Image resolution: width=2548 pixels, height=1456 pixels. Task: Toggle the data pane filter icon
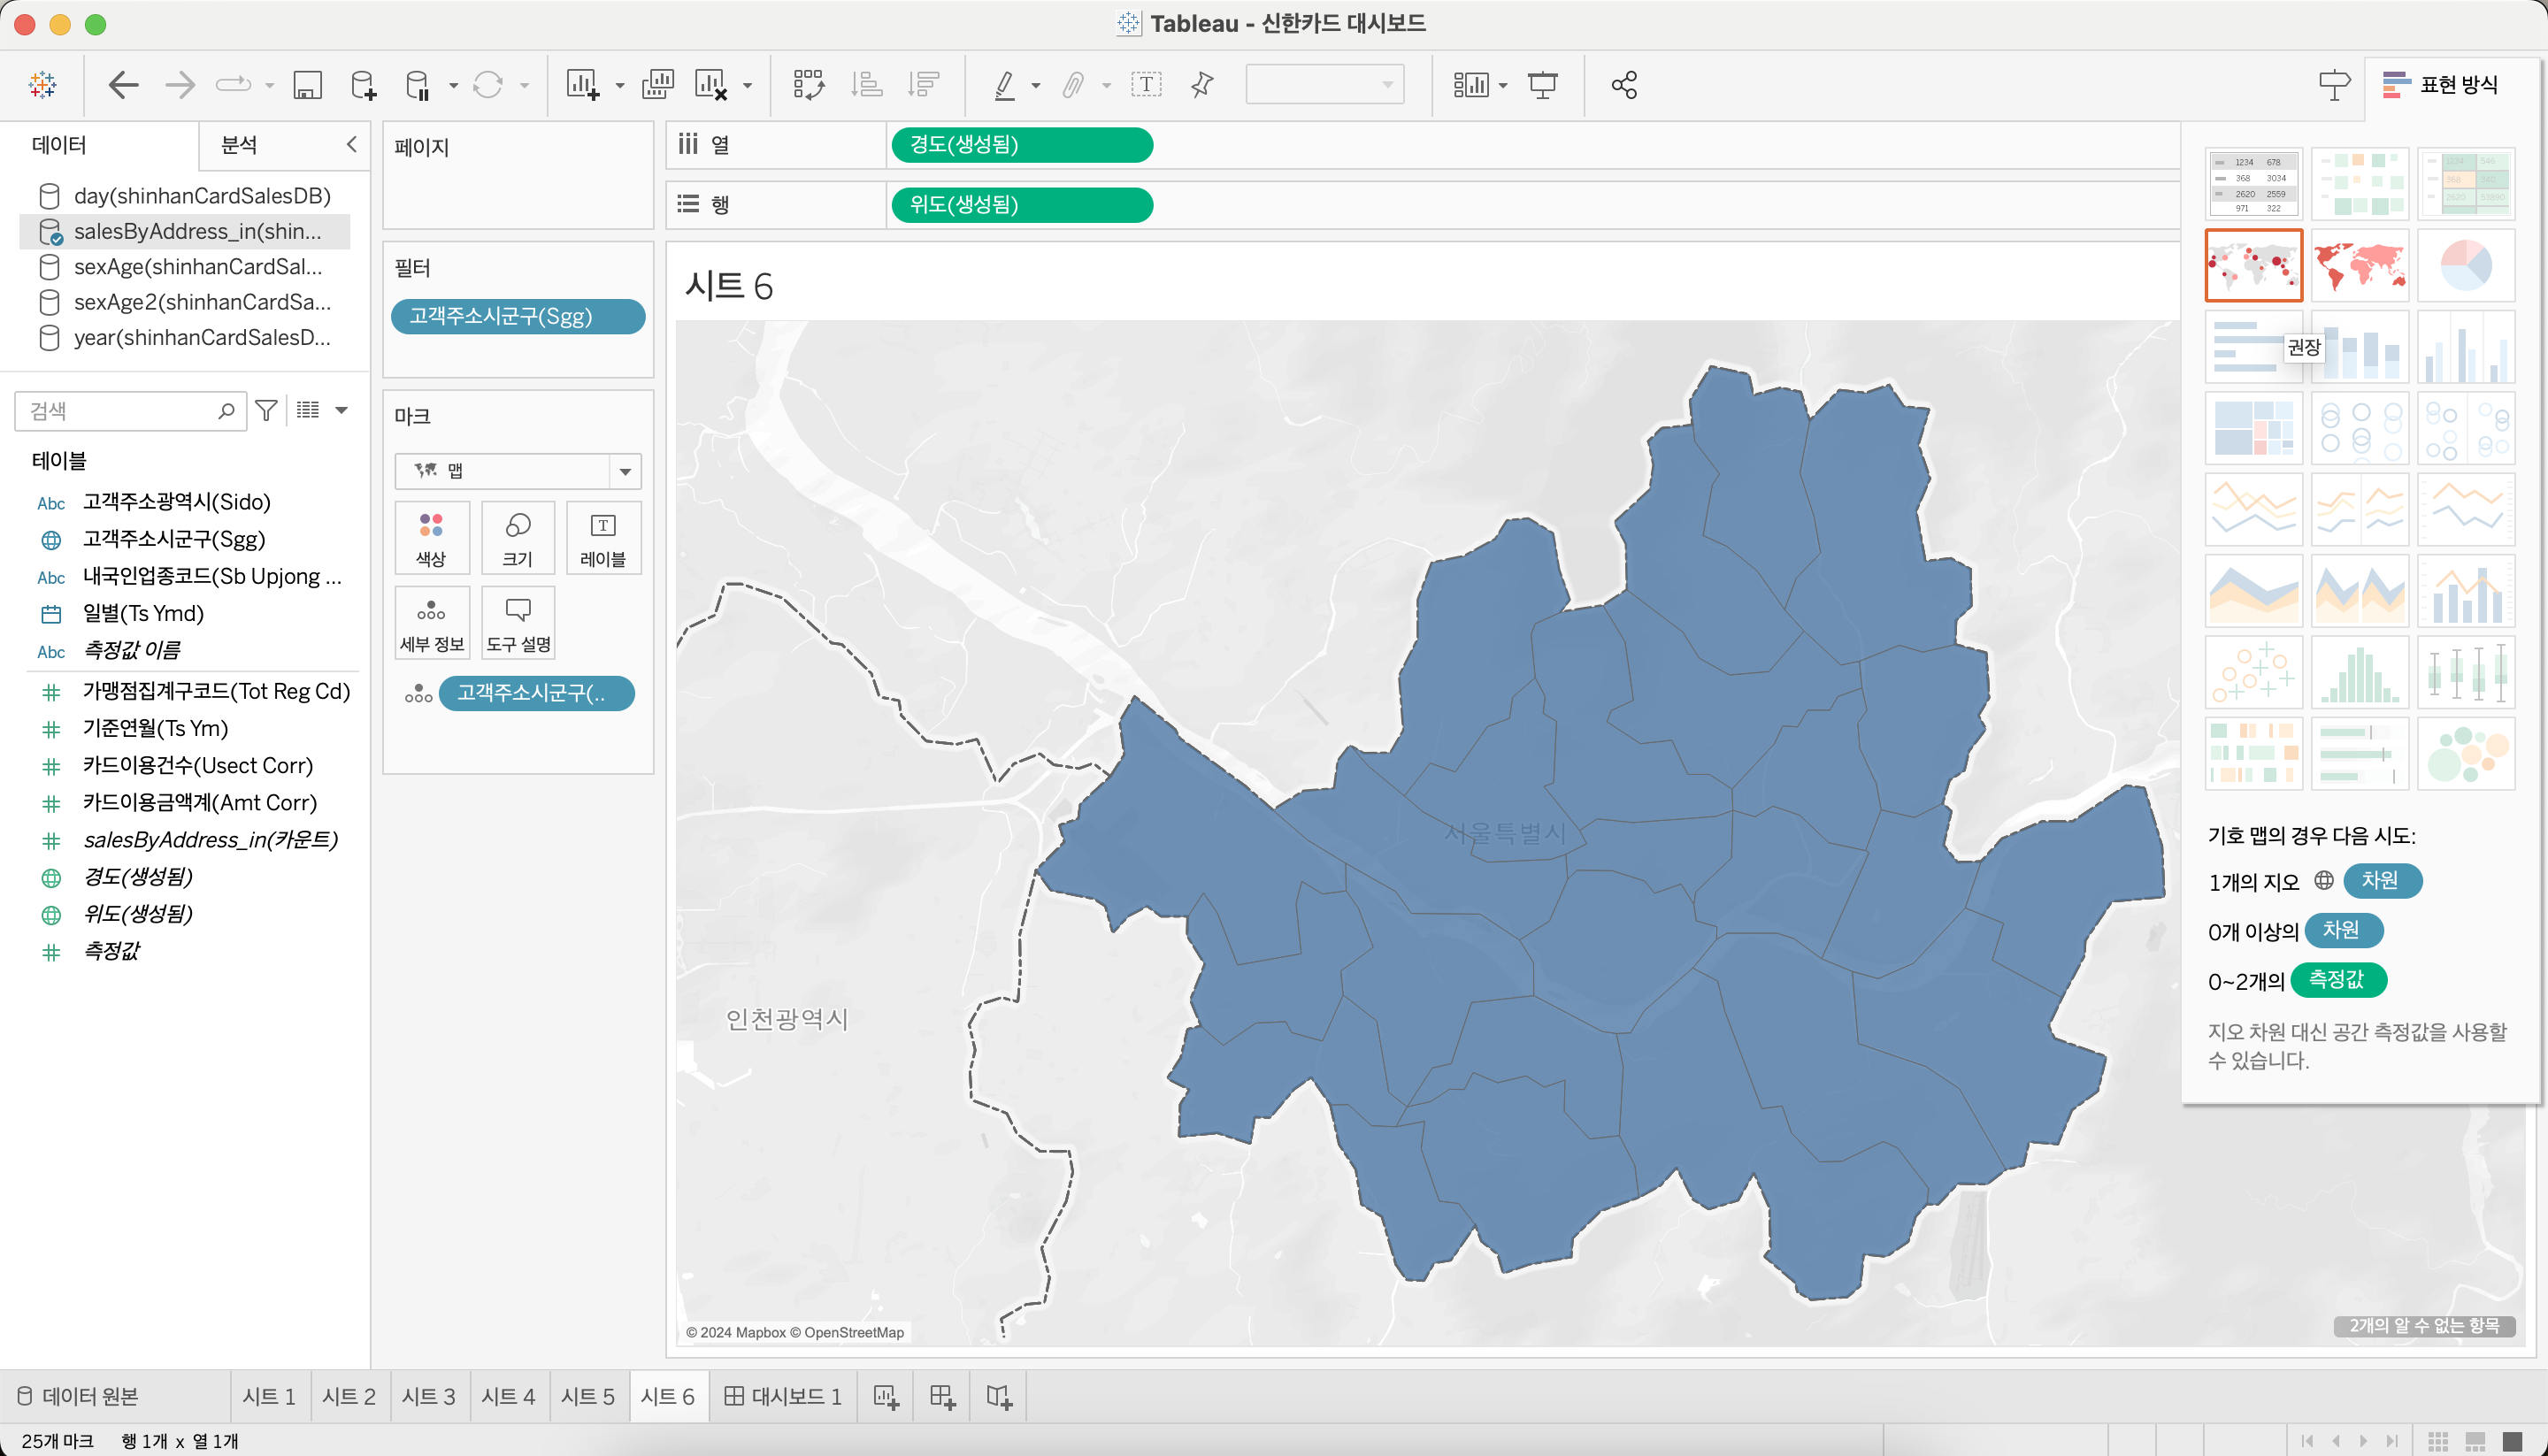(x=266, y=410)
